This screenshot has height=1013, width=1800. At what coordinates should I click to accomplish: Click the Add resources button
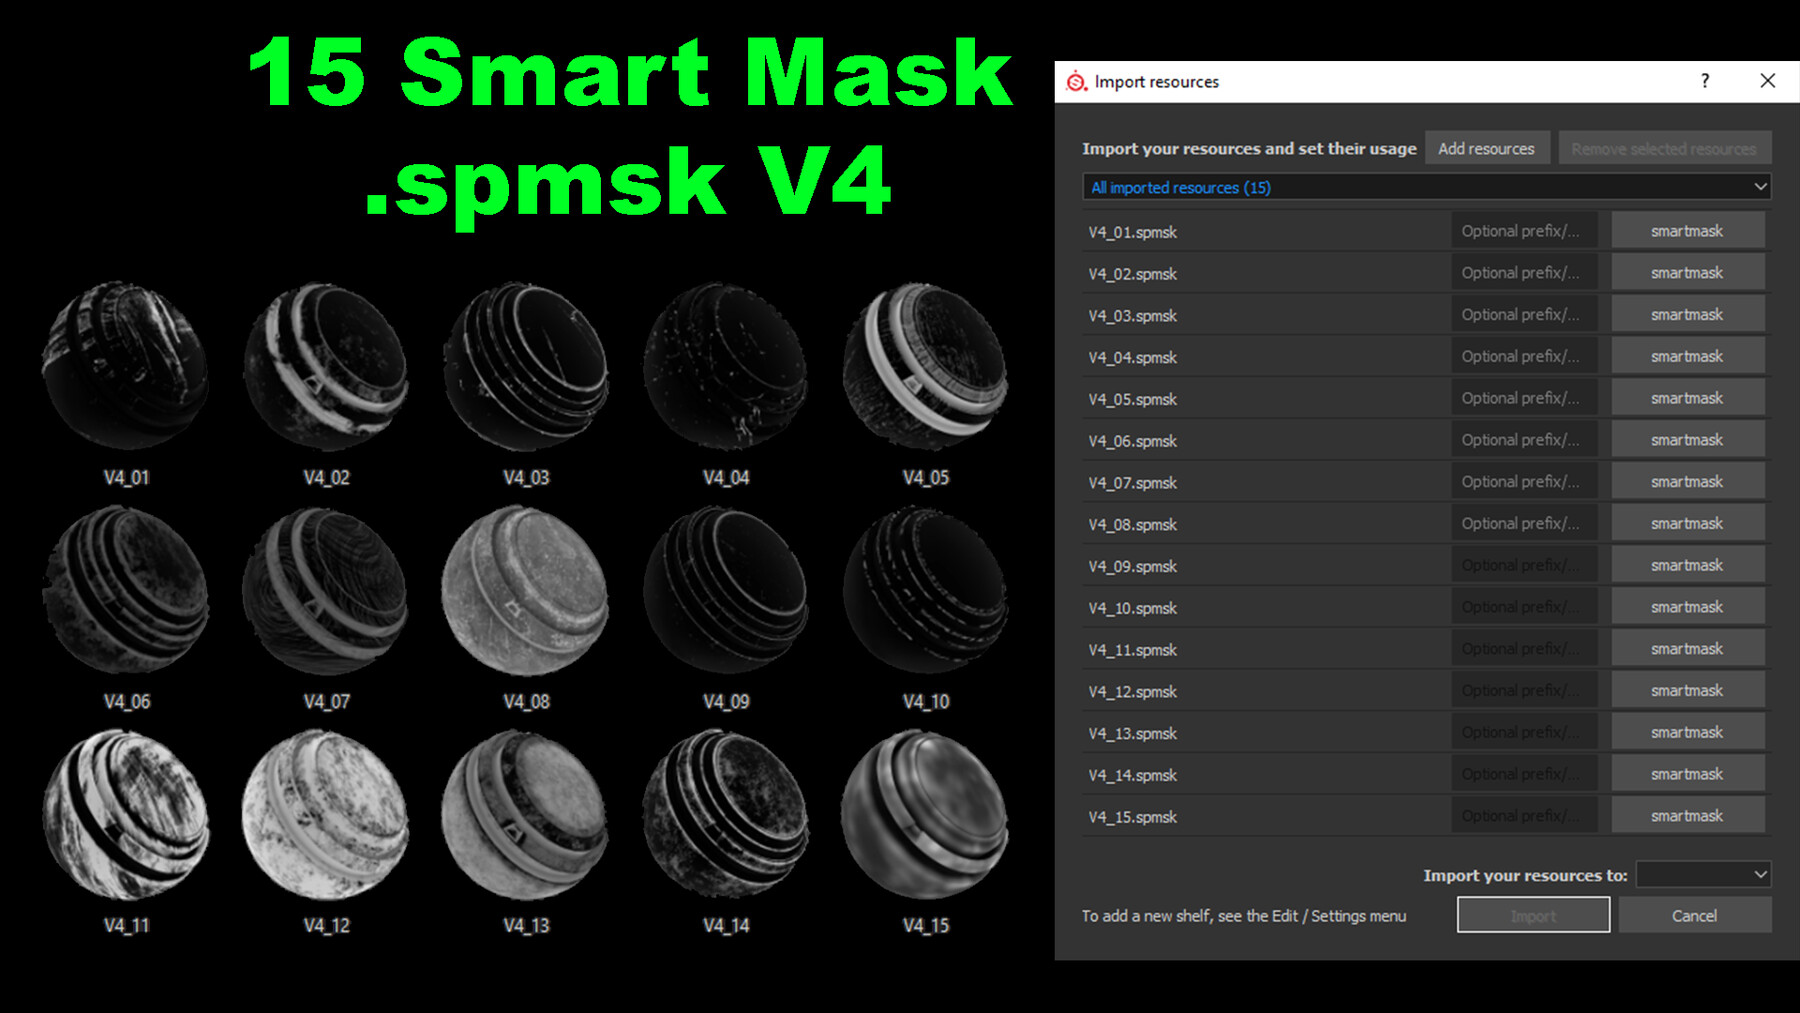click(x=1487, y=147)
